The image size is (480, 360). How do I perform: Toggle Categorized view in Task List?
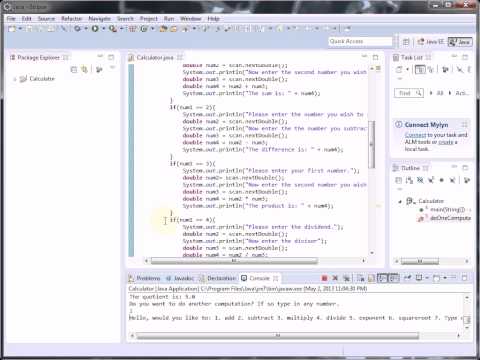[x=420, y=69]
